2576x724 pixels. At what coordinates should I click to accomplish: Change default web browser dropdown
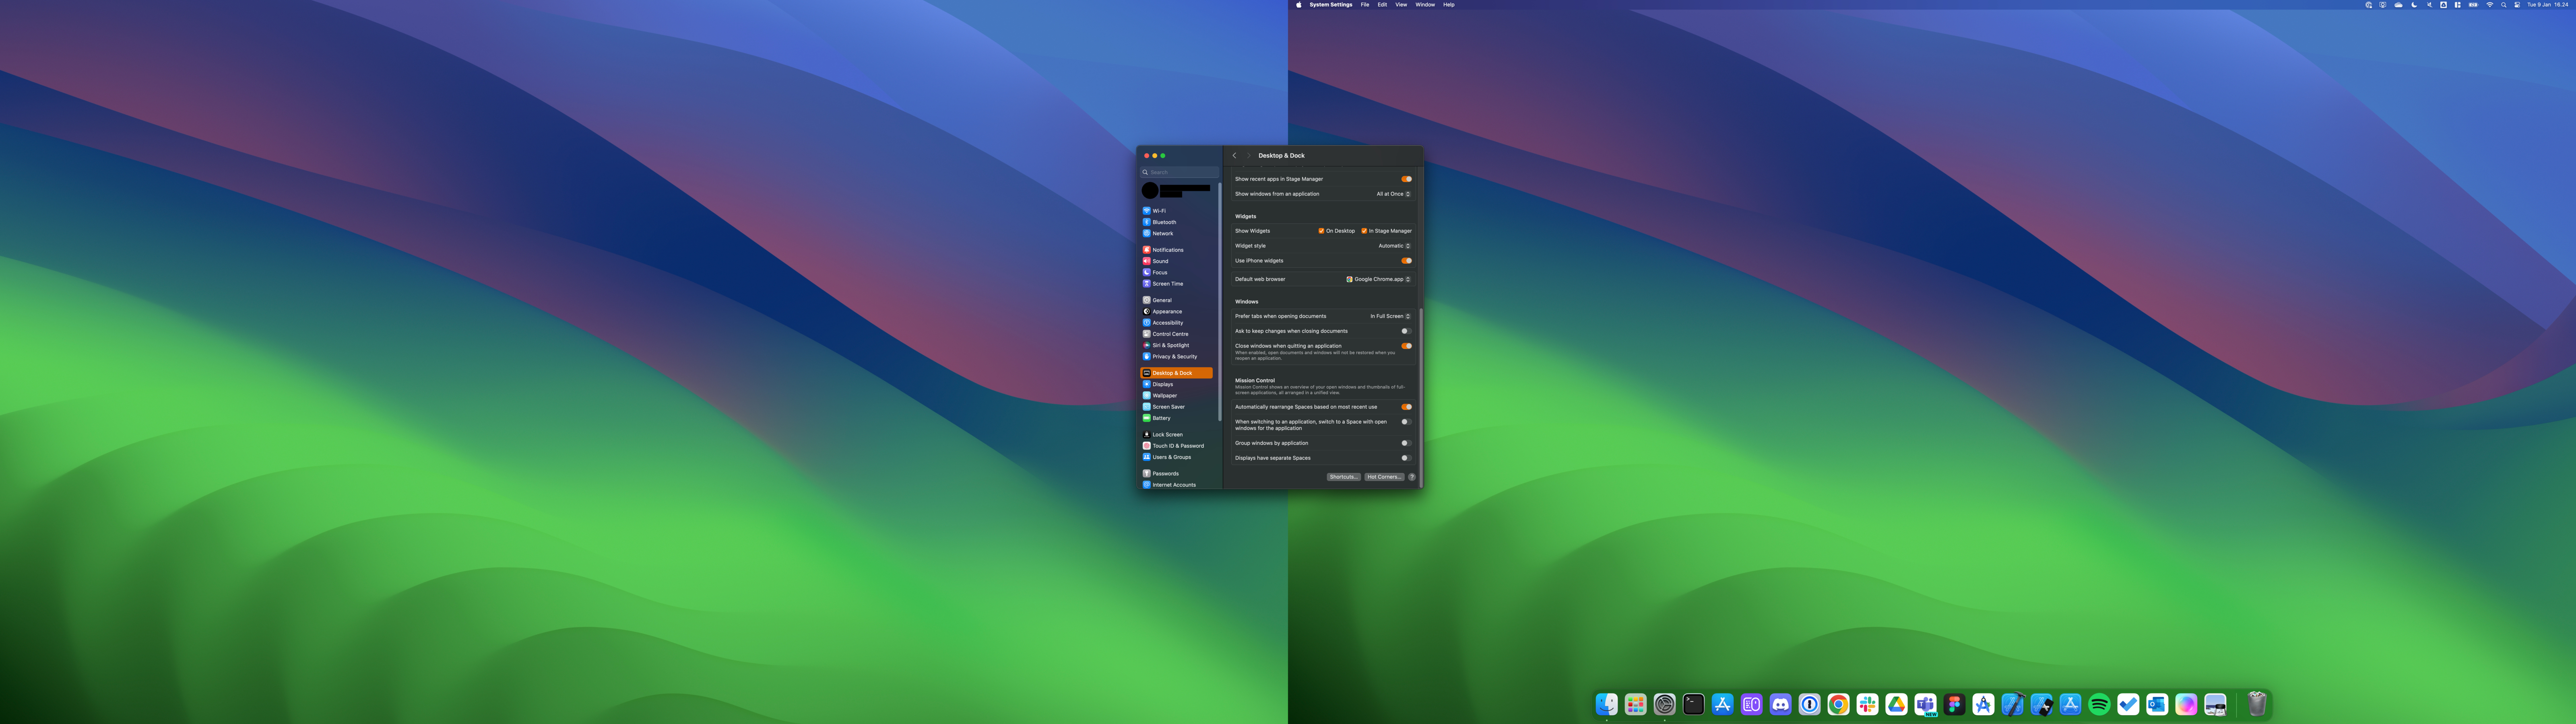1378,279
